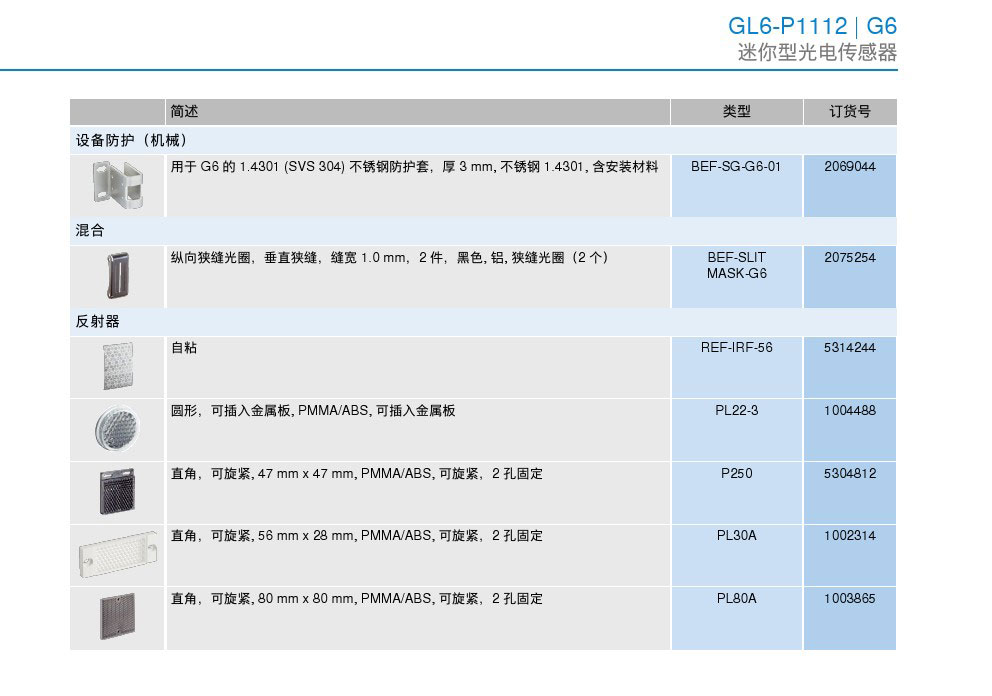The height and width of the screenshot is (696, 992).
Task: Click the 47 mm x 47 mm description
Action: [357, 473]
